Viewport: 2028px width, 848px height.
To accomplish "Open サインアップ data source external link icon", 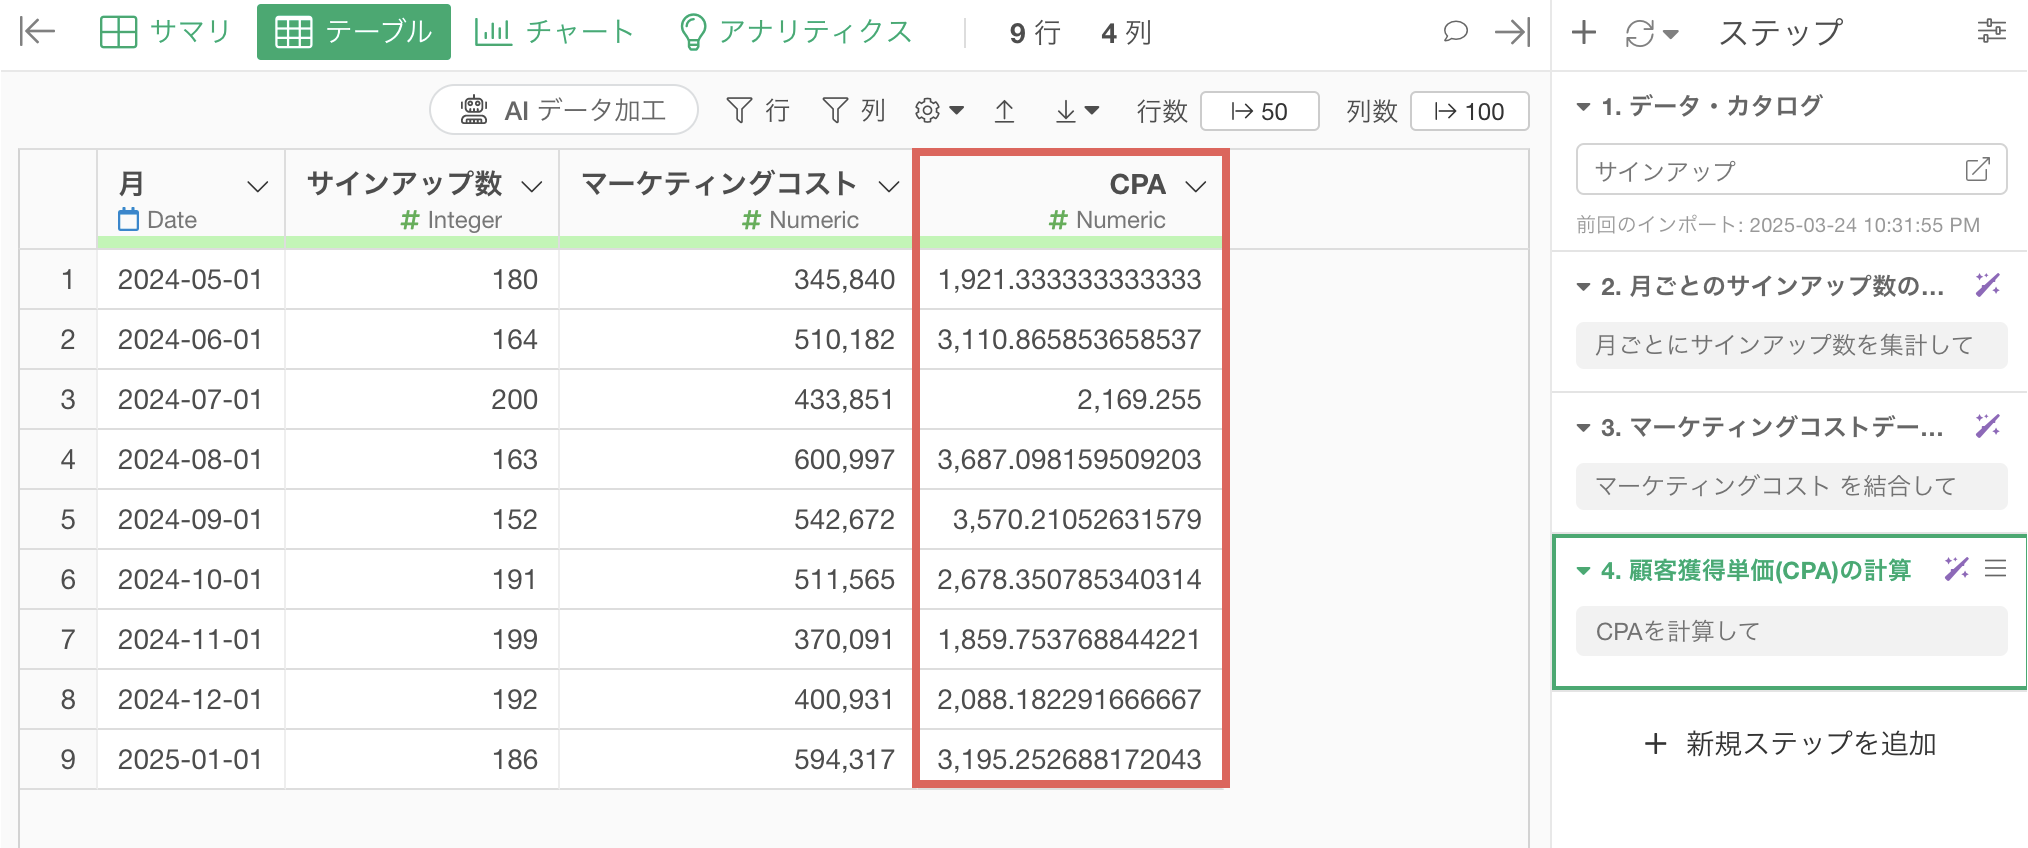I will pos(1977,169).
